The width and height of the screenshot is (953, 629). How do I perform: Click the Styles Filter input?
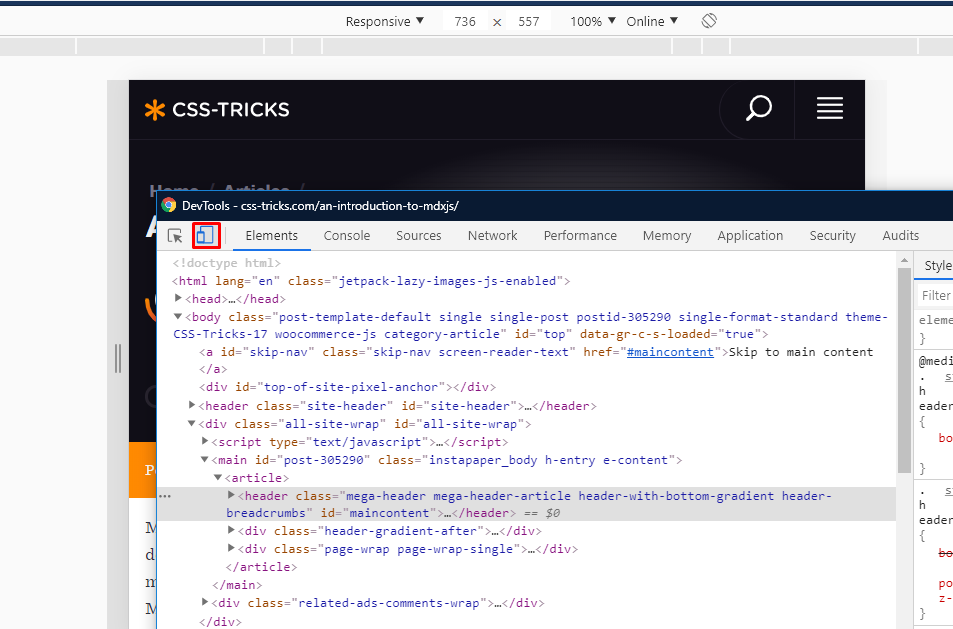(x=935, y=295)
